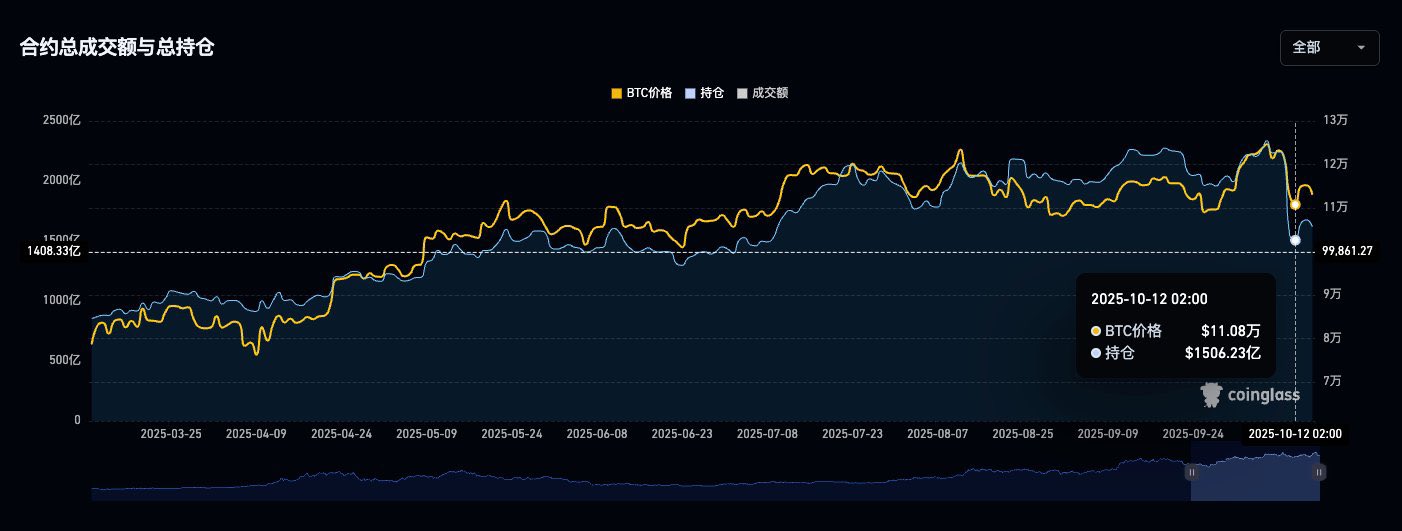Toggle the BTC价格 legend series
This screenshot has height=531, width=1402.
click(x=641, y=93)
